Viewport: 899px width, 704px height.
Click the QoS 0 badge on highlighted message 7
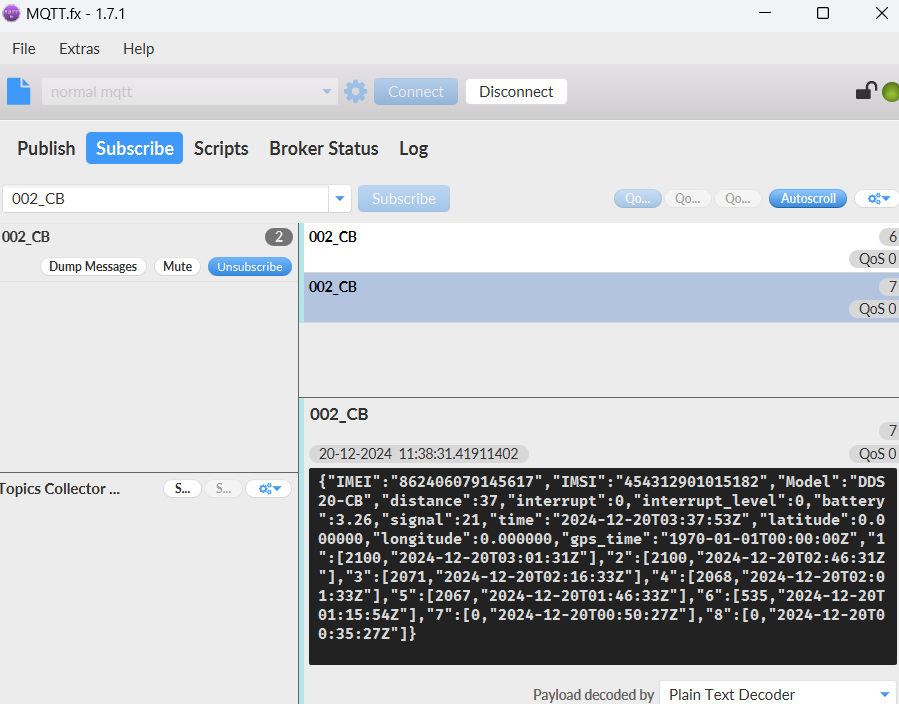click(875, 309)
